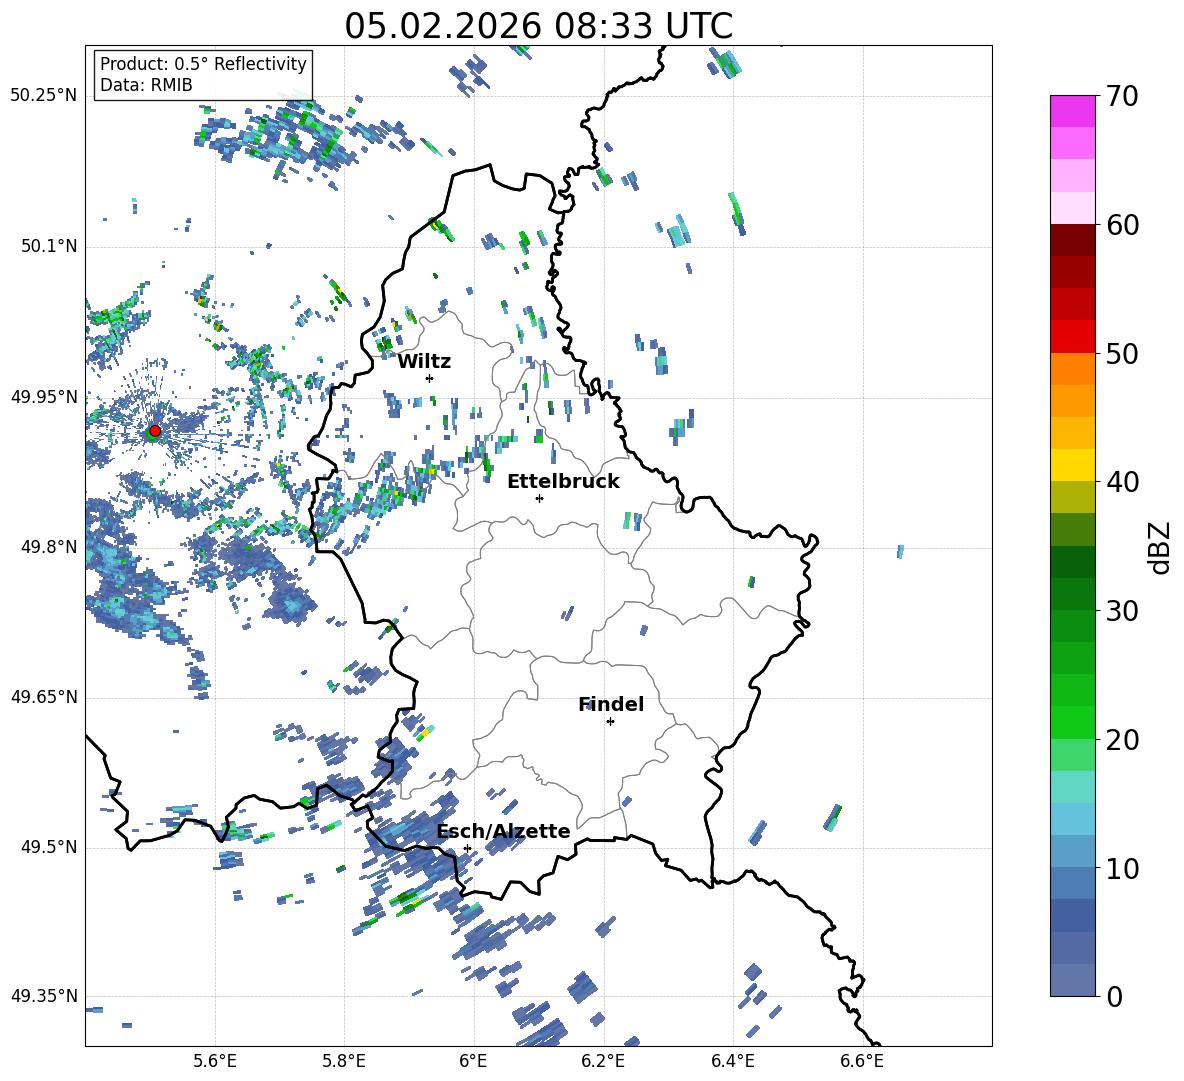Click the 5.6°E longitude label

point(215,1062)
